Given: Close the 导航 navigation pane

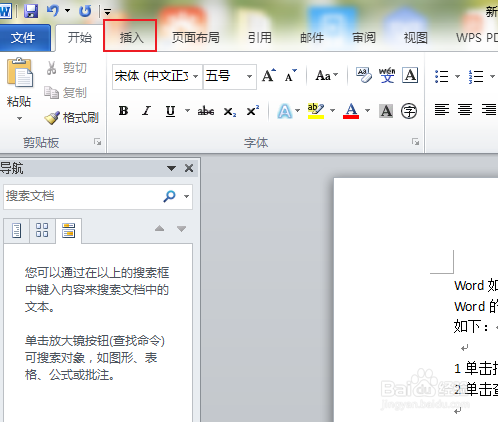Looking at the screenshot, I should 189,168.
